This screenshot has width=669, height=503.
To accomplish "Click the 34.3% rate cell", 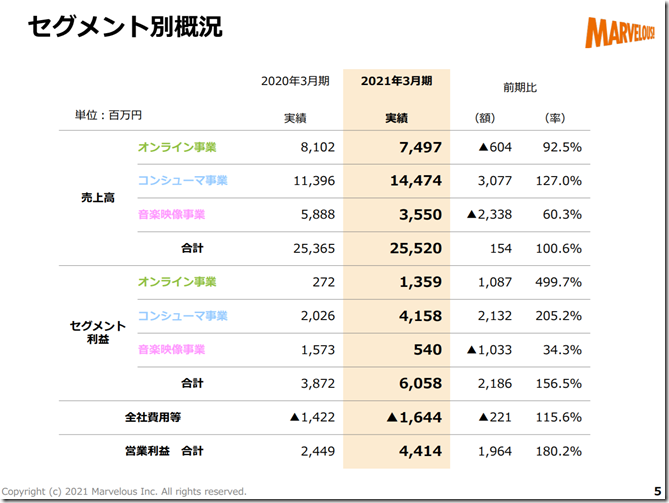I will (562, 350).
